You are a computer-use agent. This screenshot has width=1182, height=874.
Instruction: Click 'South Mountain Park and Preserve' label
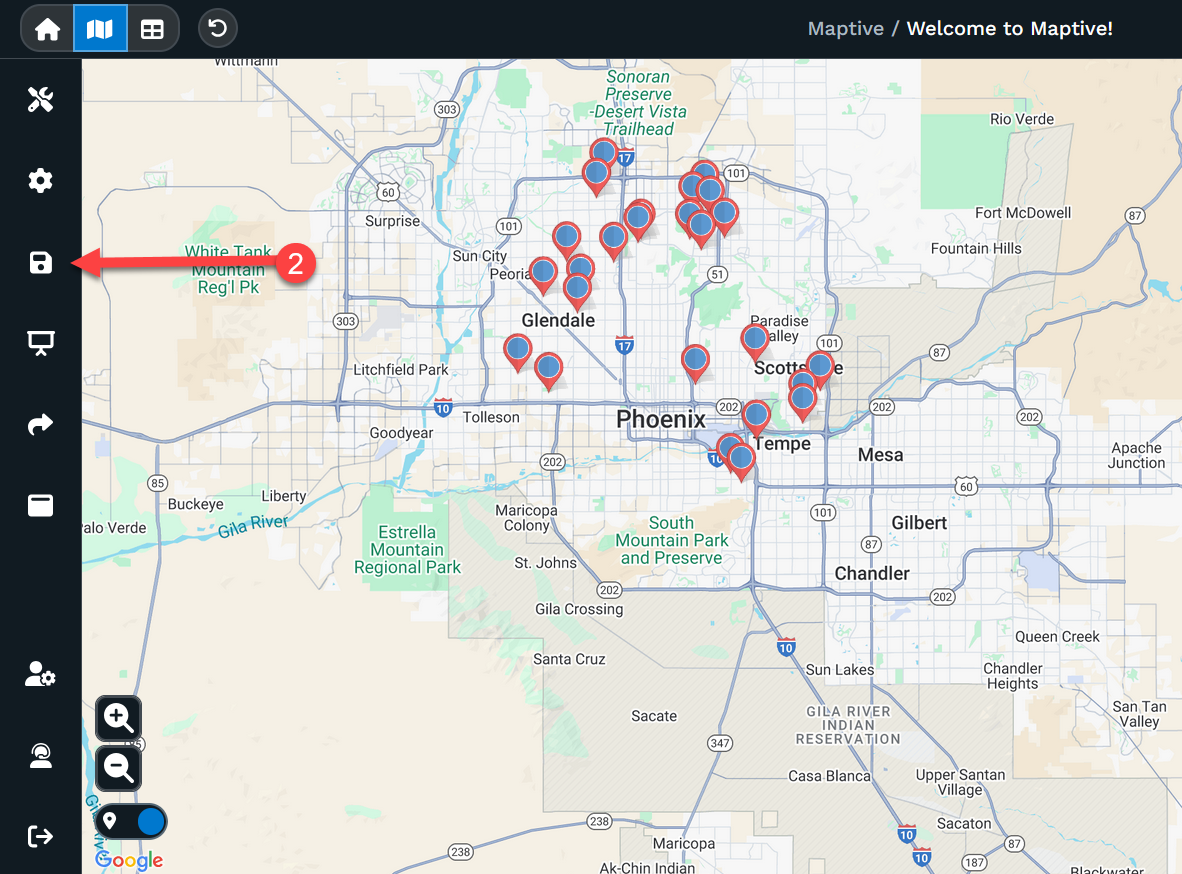tap(671, 541)
